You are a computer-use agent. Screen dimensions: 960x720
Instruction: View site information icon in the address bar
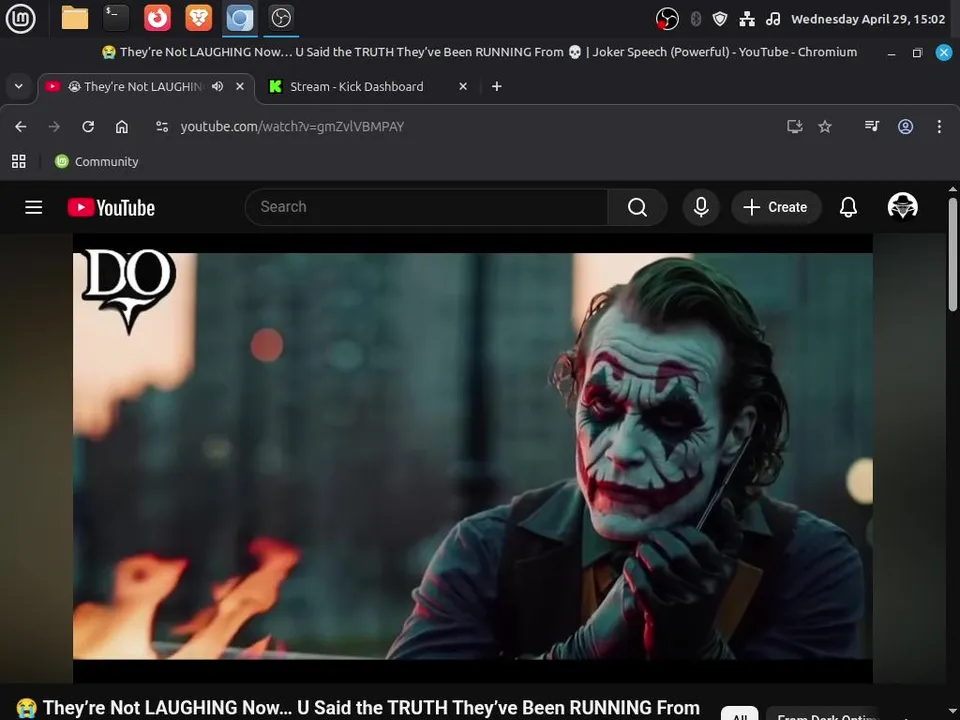coord(162,127)
